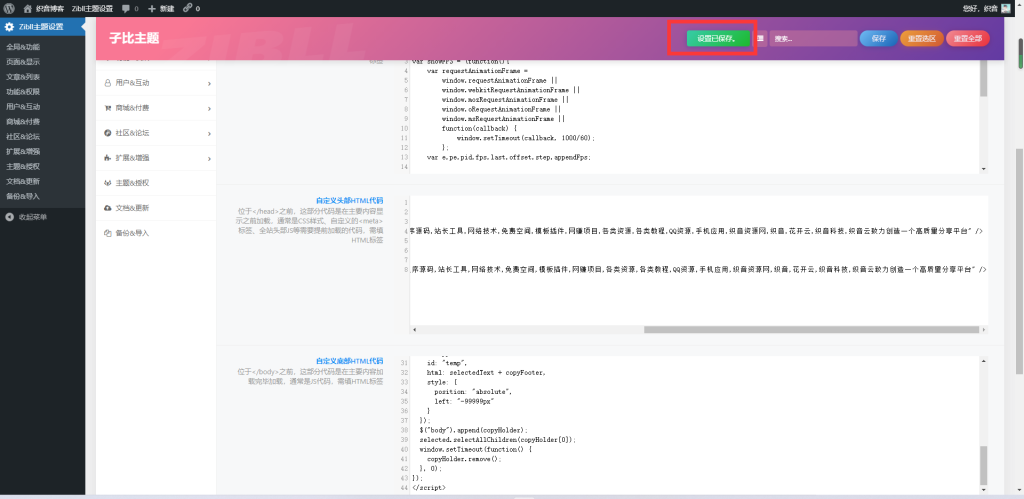Screen dimensions: 1024x499
Task: Click the vertical scrollbar of the footer HTML editor
Action: (984, 465)
